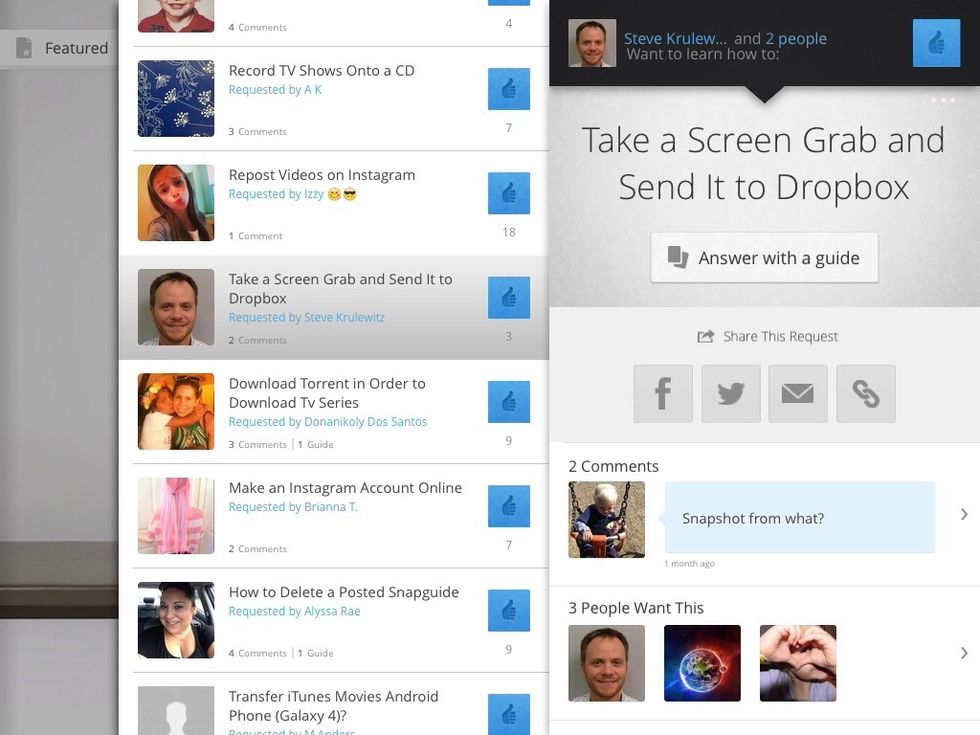Click the "Answer with a guide" button
Viewport: 980px width, 735px height.
pyautogui.click(x=764, y=257)
